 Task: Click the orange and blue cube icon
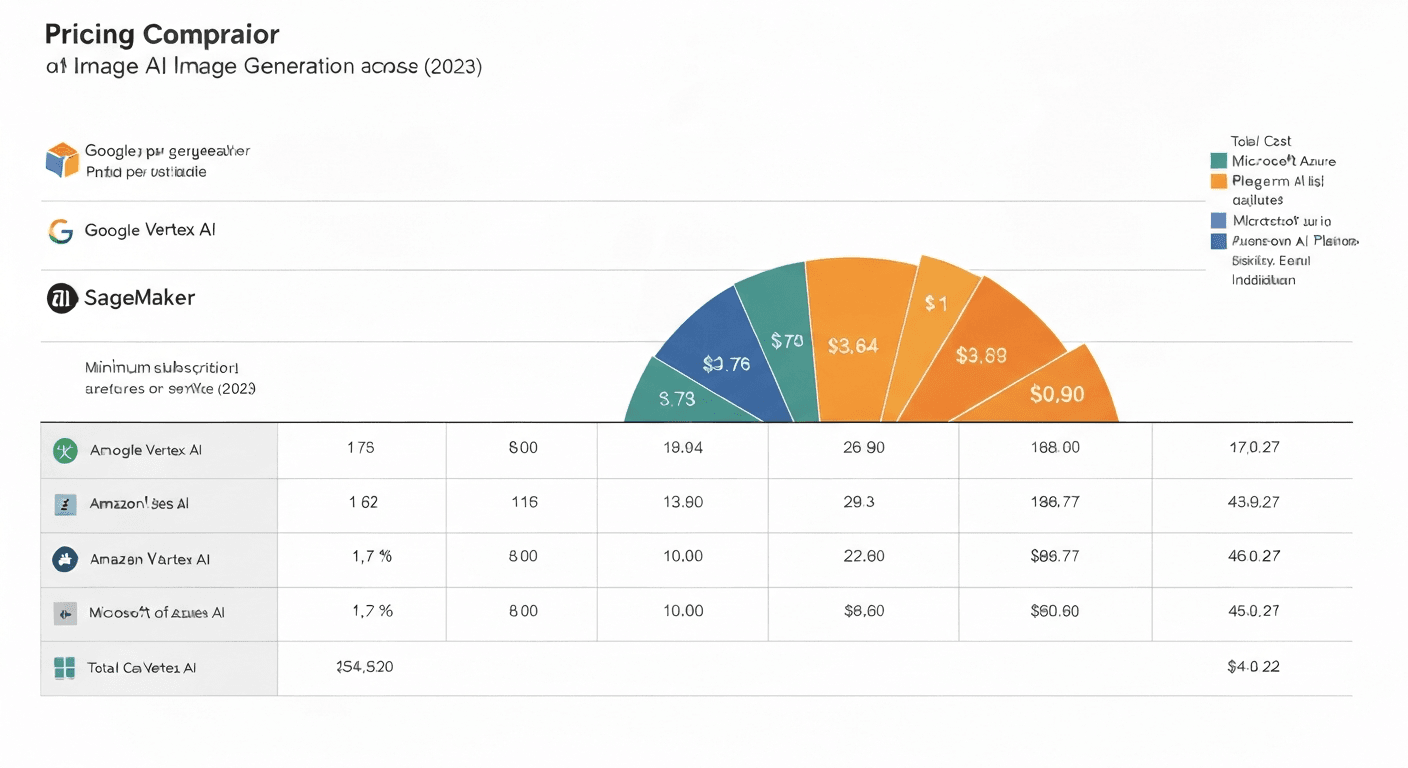(x=62, y=161)
